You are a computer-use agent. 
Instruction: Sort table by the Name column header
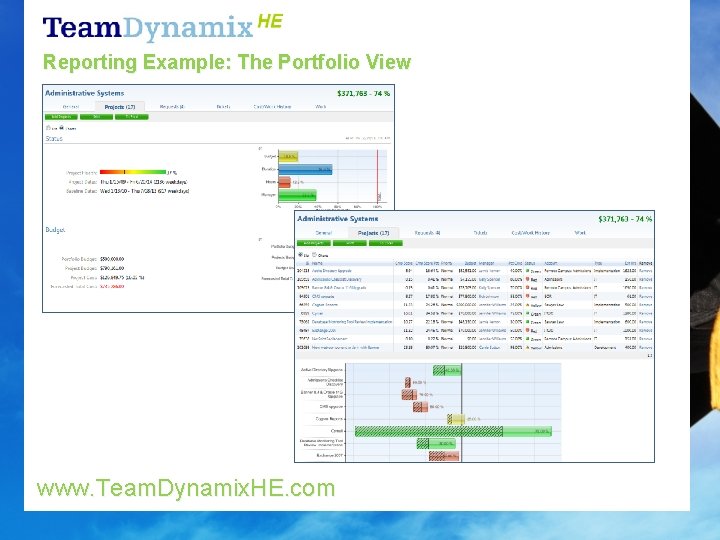point(317,264)
